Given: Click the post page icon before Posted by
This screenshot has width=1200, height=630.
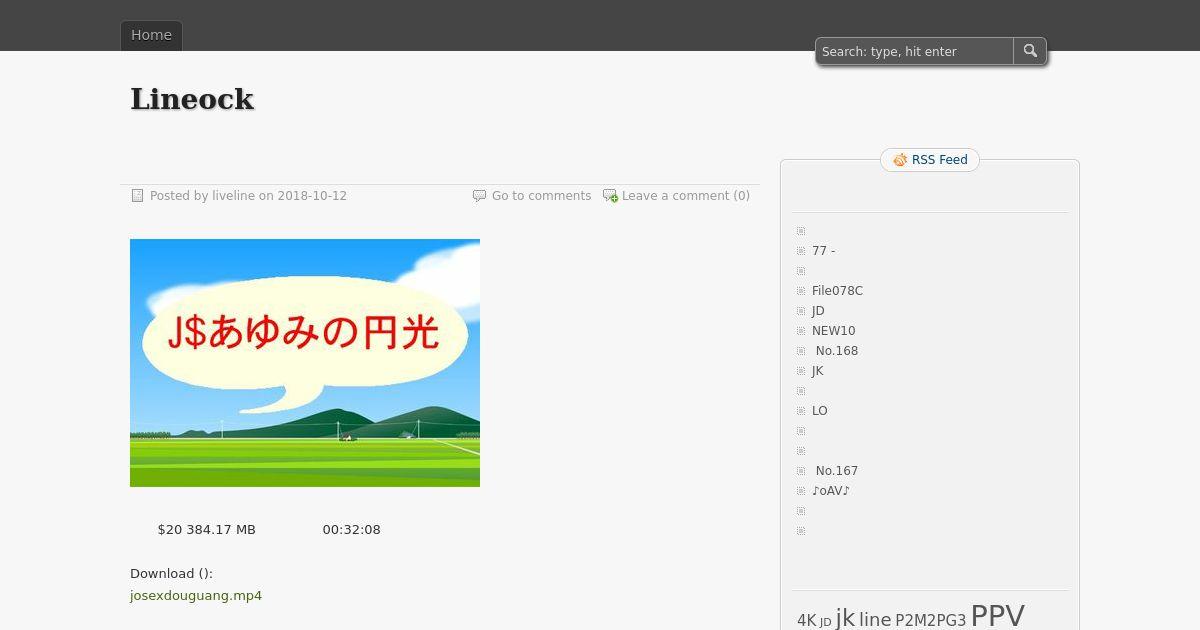Looking at the screenshot, I should coord(138,196).
